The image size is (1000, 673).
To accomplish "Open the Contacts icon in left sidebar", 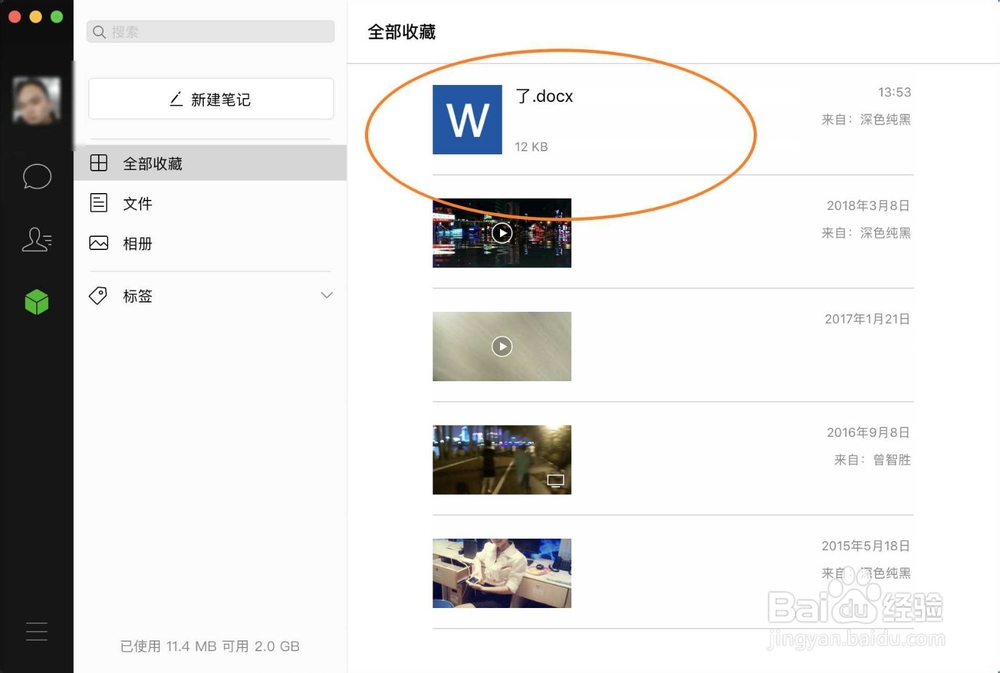I will [37, 239].
